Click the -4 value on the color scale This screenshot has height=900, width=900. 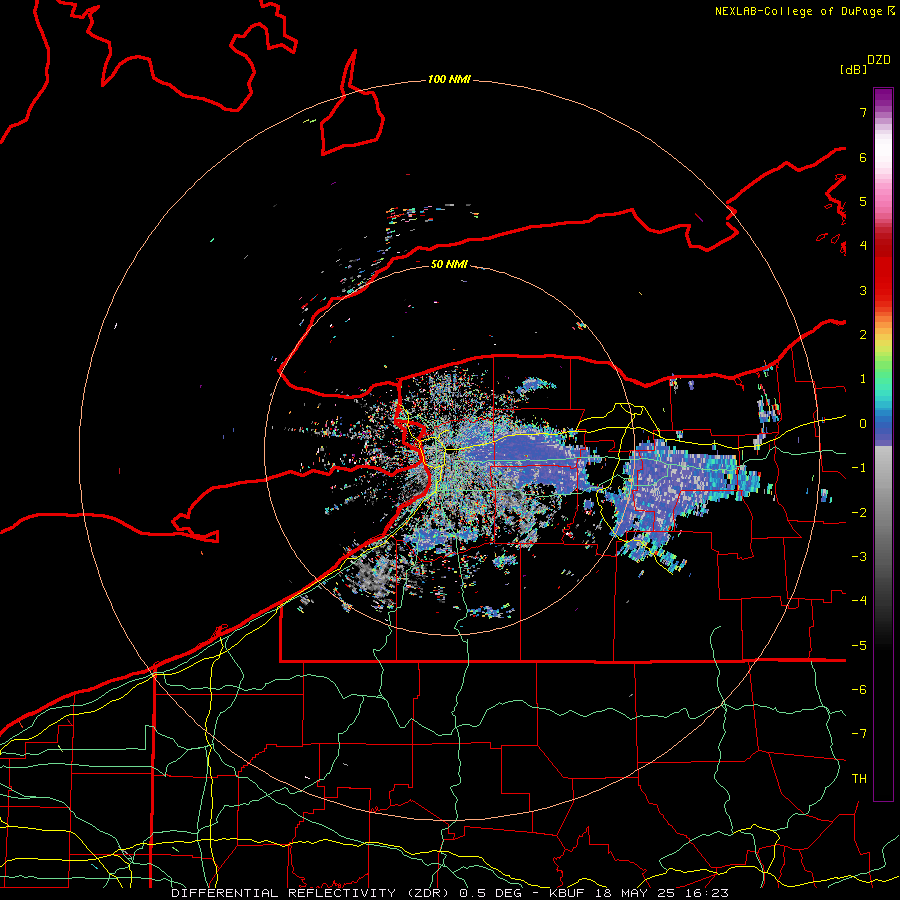[859, 601]
